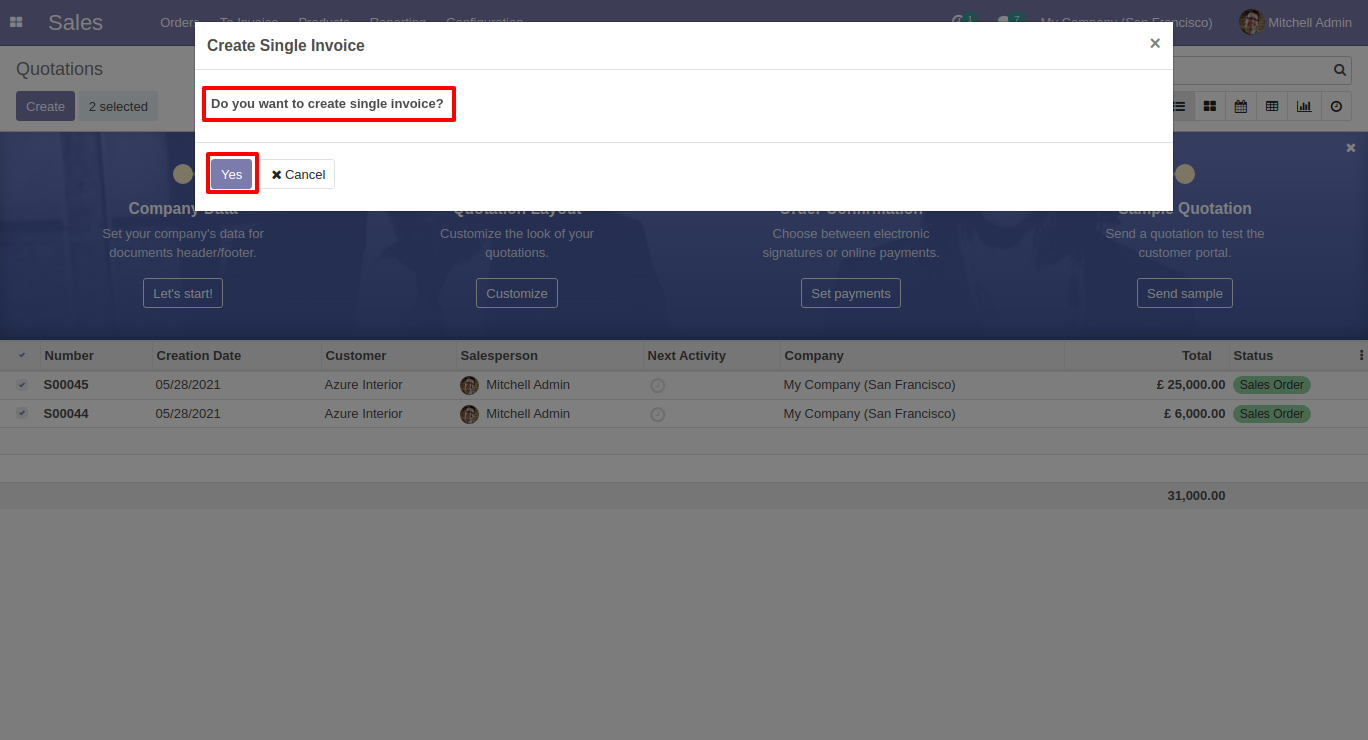
Task: Switch to graph view
Action: pyautogui.click(x=1304, y=106)
